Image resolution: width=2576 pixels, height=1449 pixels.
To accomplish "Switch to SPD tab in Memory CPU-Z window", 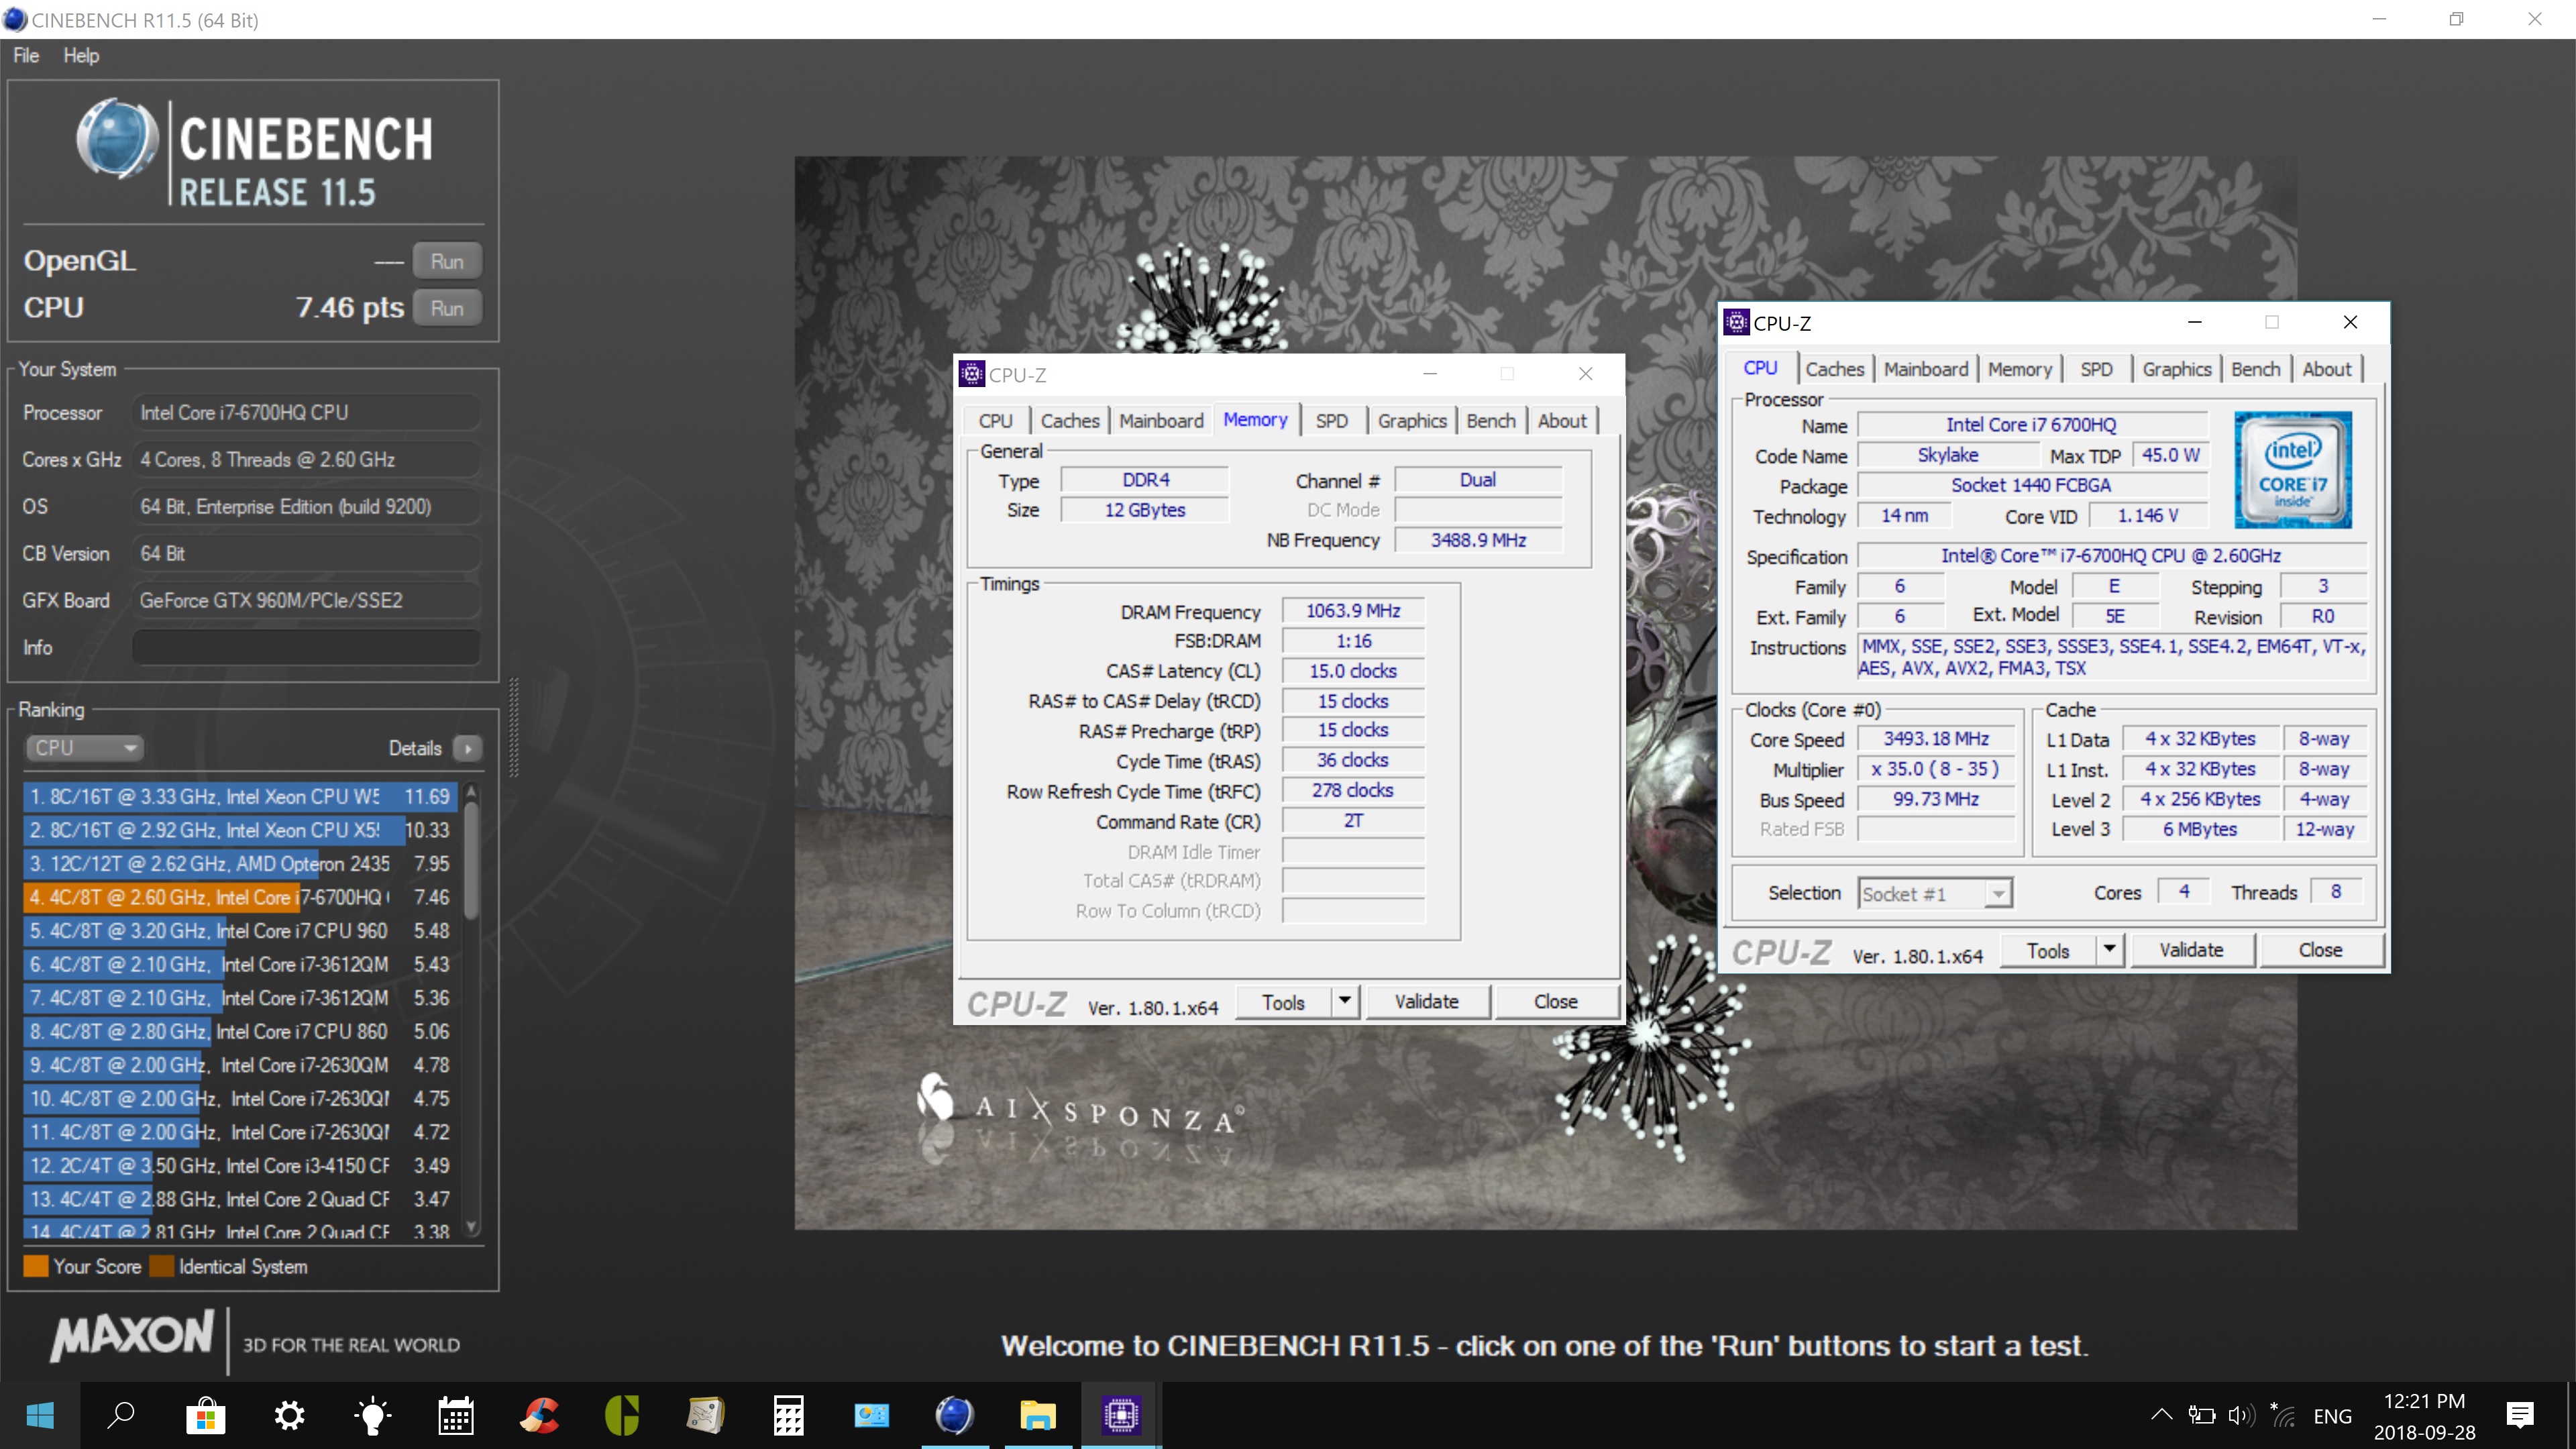I will [x=1331, y=421].
